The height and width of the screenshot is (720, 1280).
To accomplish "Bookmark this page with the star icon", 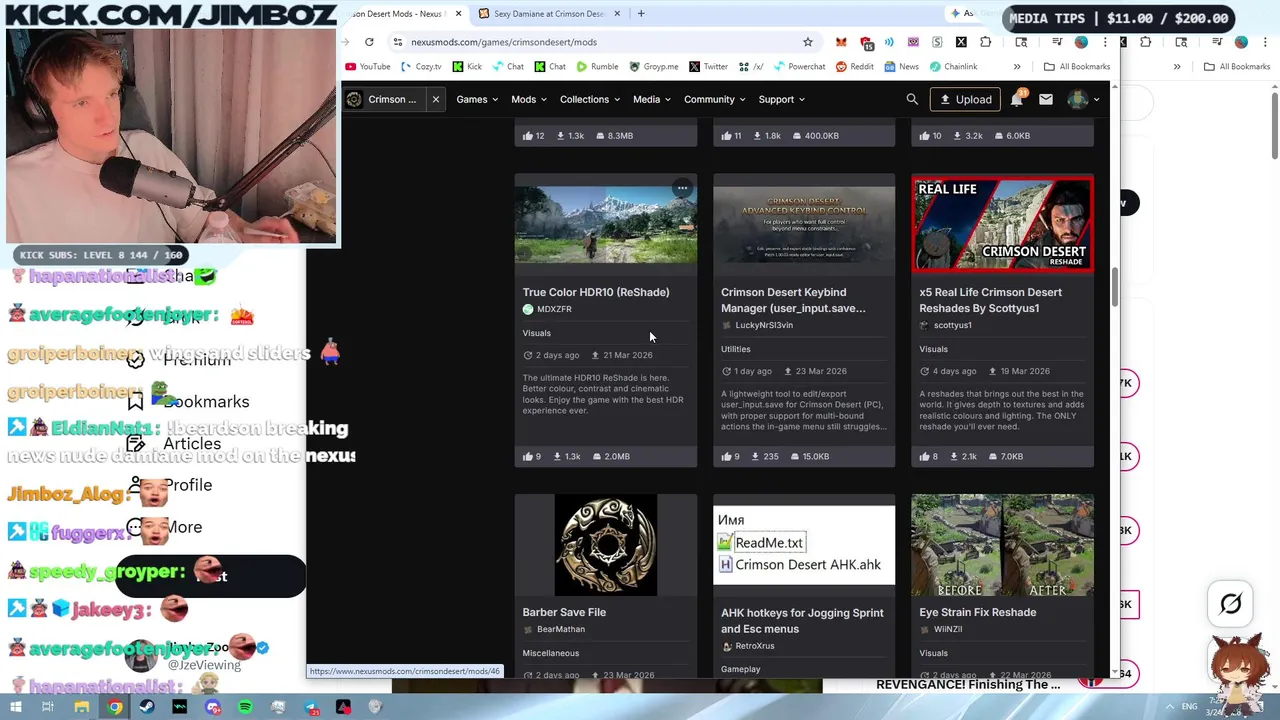I will coord(808,42).
